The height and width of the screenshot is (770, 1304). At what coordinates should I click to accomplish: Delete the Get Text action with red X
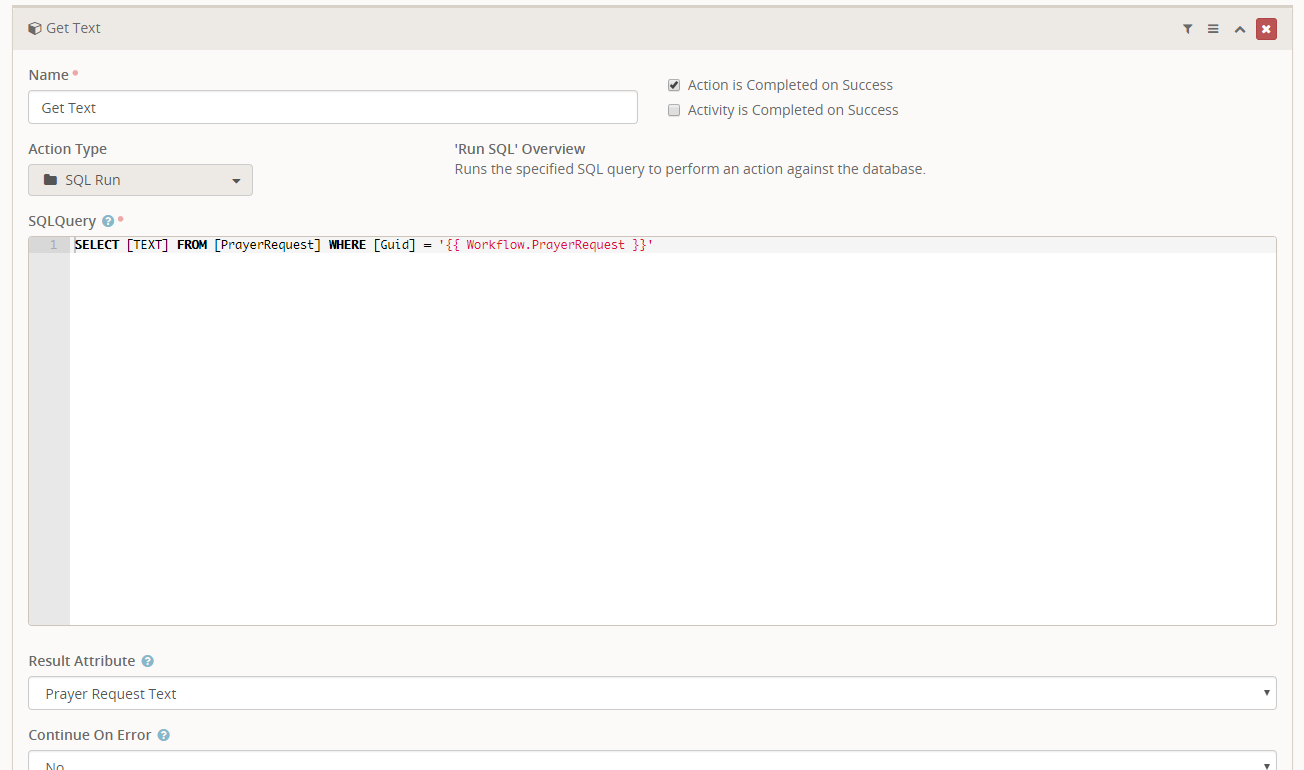point(1266,29)
